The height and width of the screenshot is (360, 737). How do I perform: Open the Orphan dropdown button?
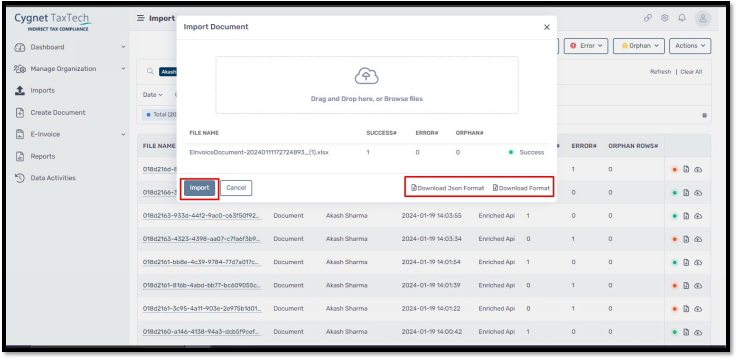(639, 46)
